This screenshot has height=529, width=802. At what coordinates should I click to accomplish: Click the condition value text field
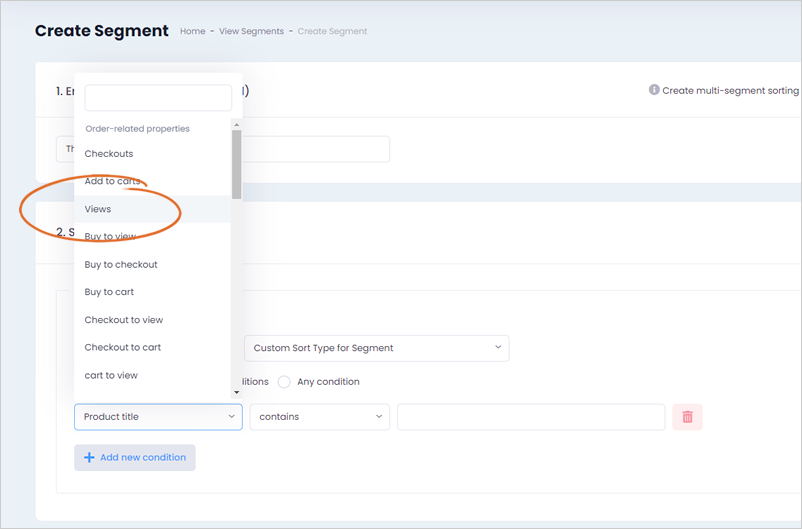[531, 417]
